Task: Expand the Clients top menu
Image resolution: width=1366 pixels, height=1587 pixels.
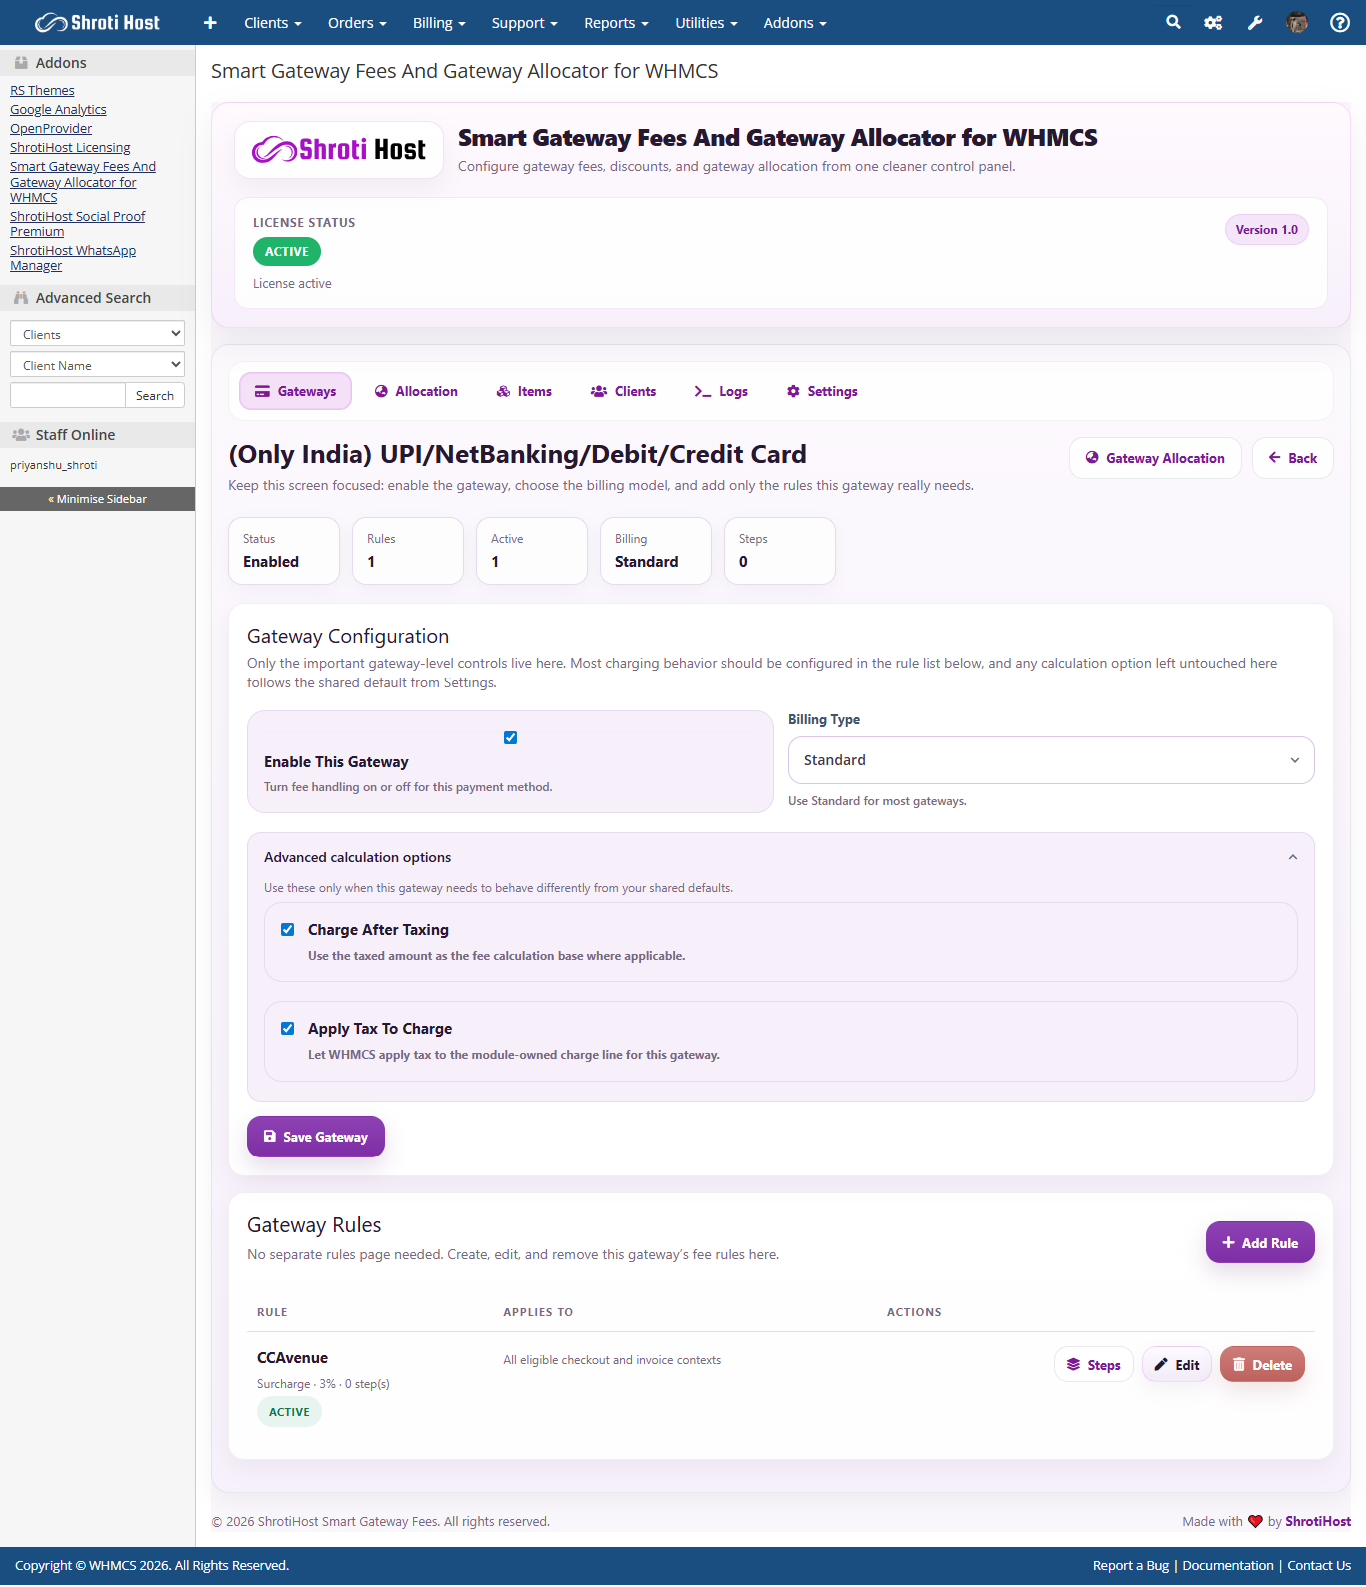Action: [x=273, y=22]
